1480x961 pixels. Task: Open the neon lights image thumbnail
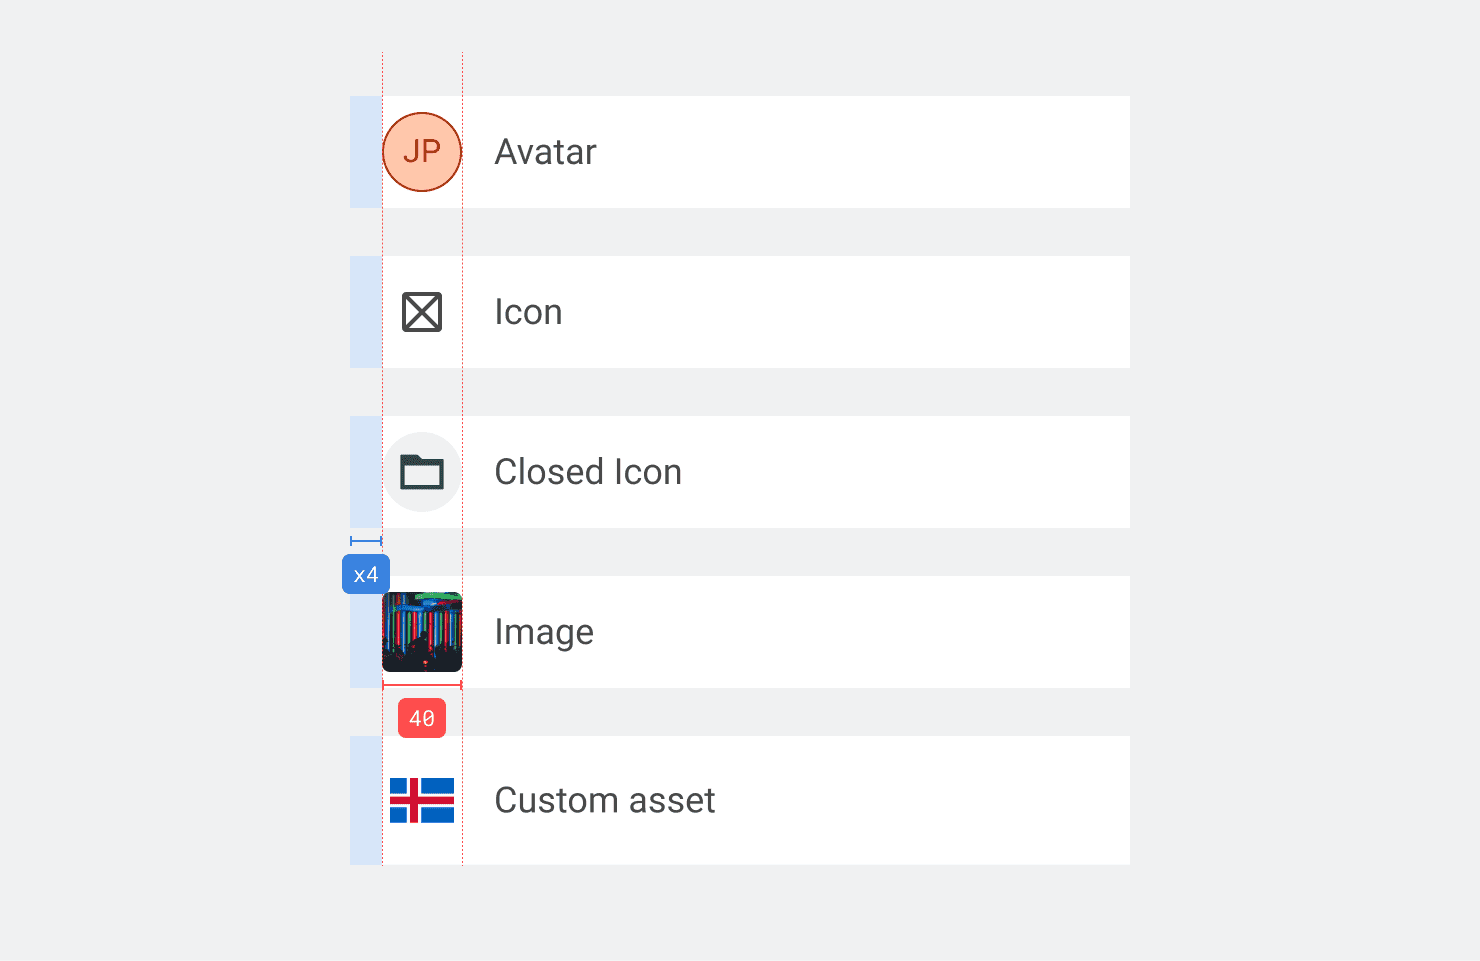(422, 632)
